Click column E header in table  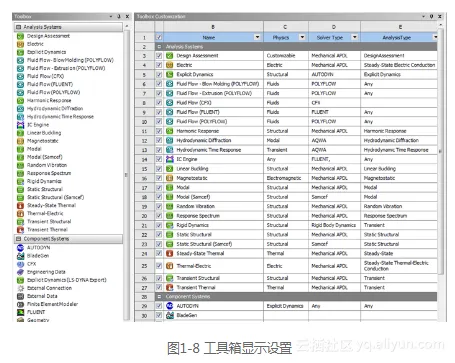pyautogui.click(x=399, y=27)
